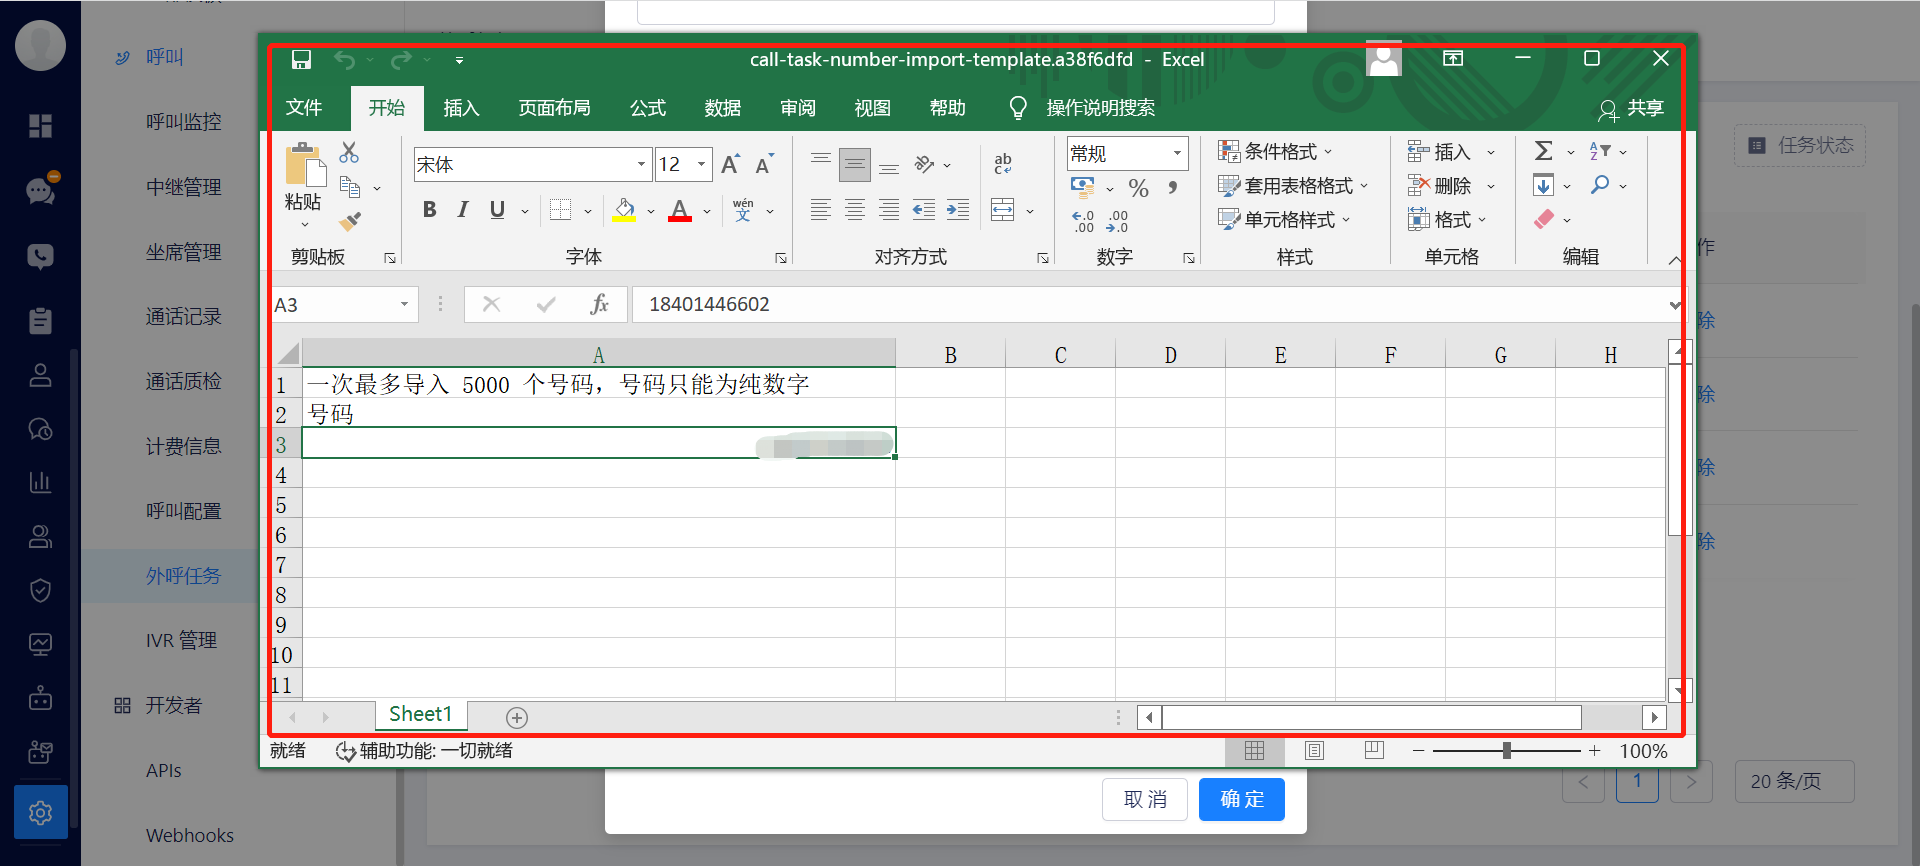Screen dimensions: 1920x866
Task: Click the Clear eraser icon
Action: click(x=1545, y=219)
